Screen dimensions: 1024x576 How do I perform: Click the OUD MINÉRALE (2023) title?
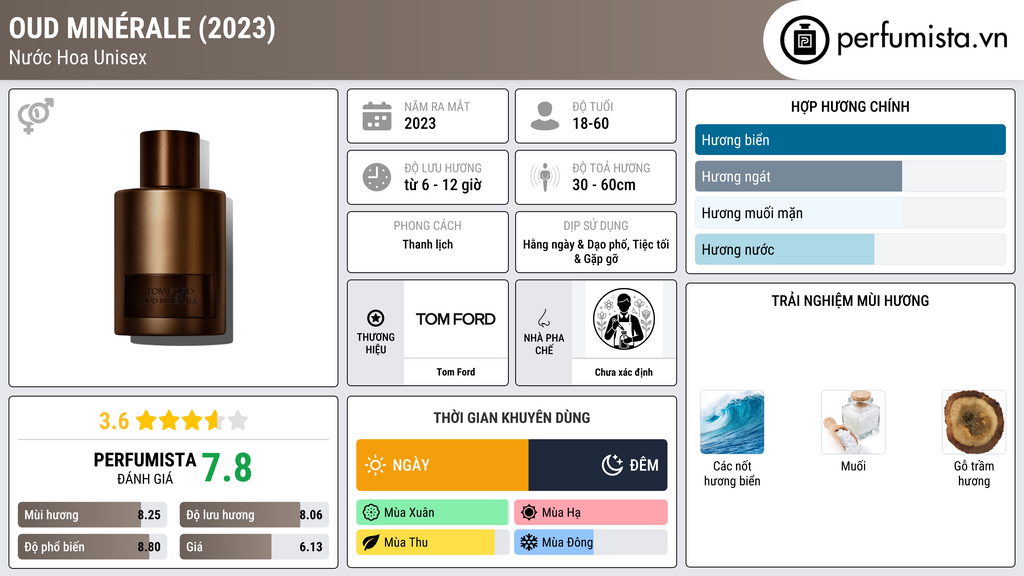142,28
